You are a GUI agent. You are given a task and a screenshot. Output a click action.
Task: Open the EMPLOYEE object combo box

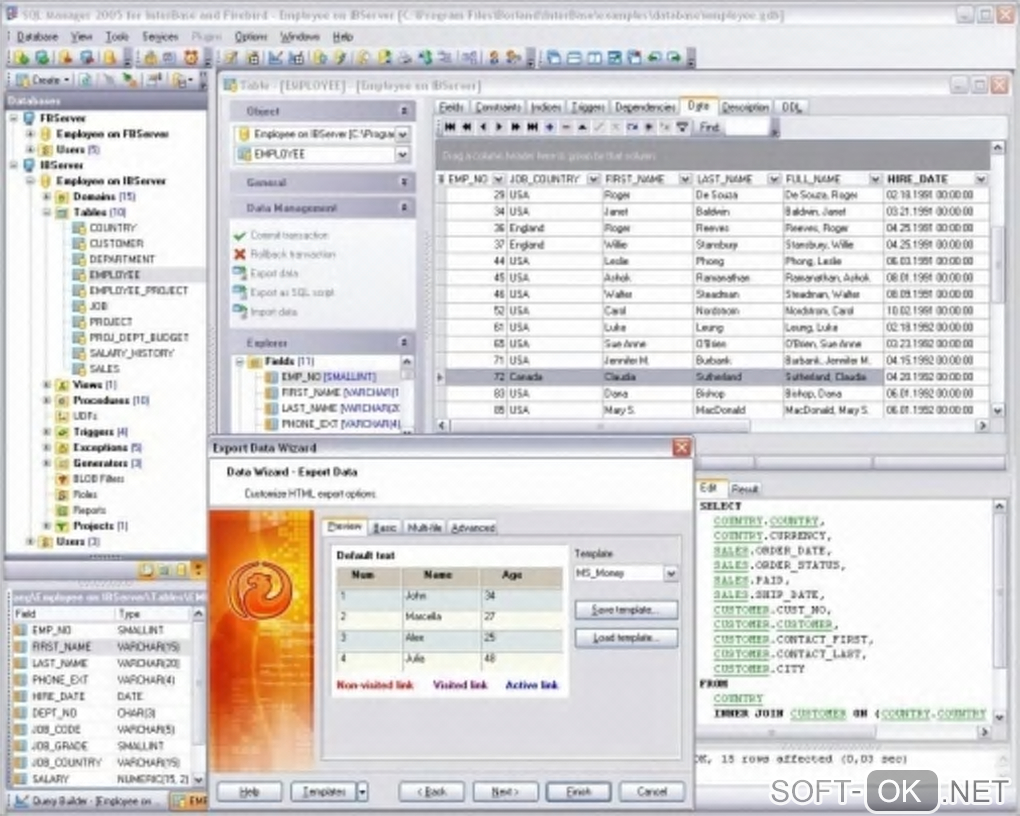point(403,154)
